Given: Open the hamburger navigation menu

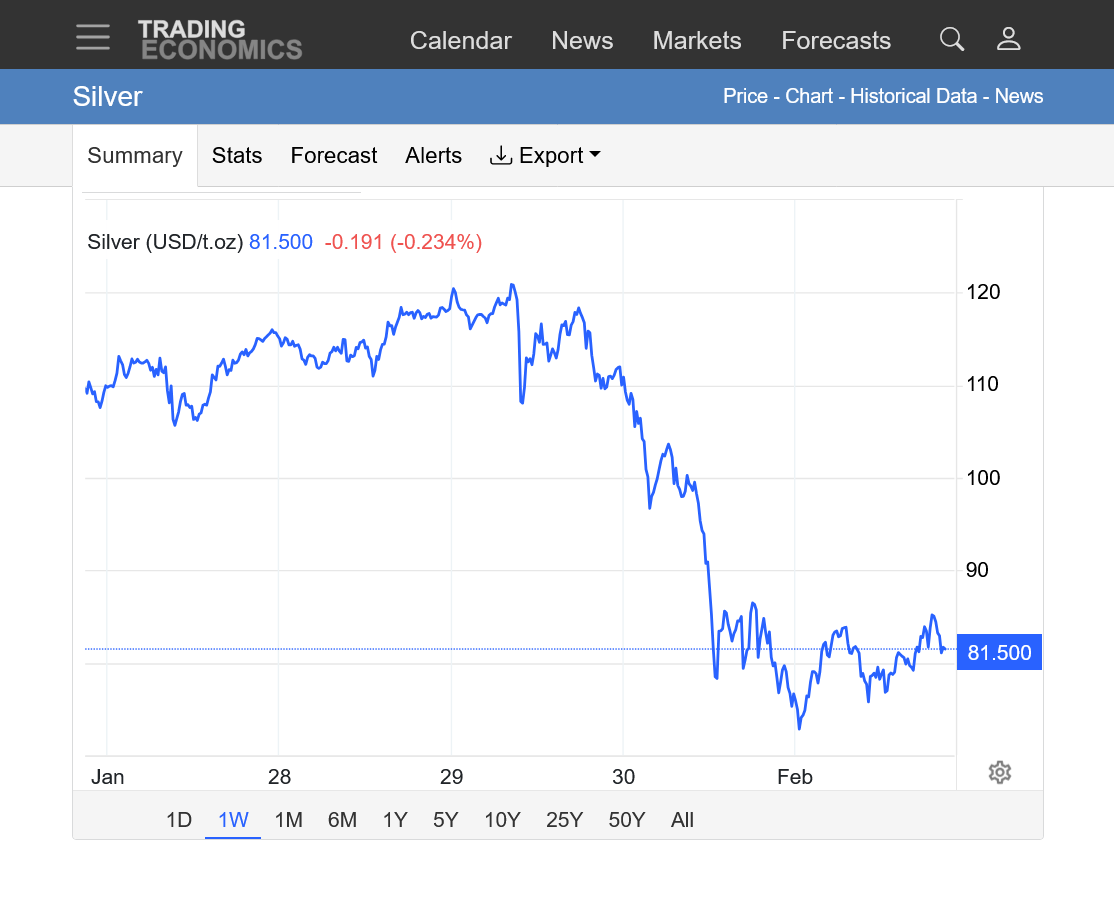Looking at the screenshot, I should pyautogui.click(x=93, y=38).
